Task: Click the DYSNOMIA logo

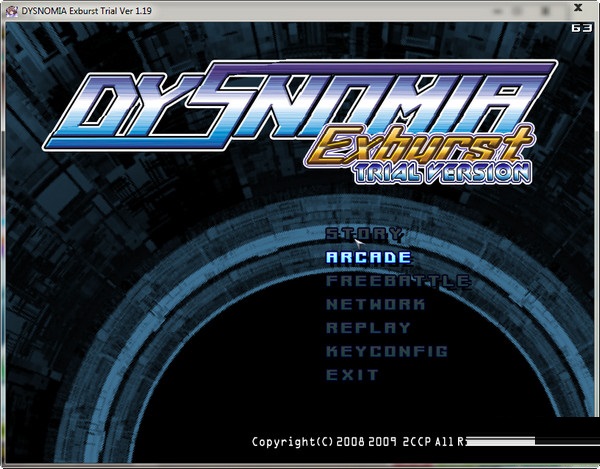Action: pyautogui.click(x=300, y=105)
